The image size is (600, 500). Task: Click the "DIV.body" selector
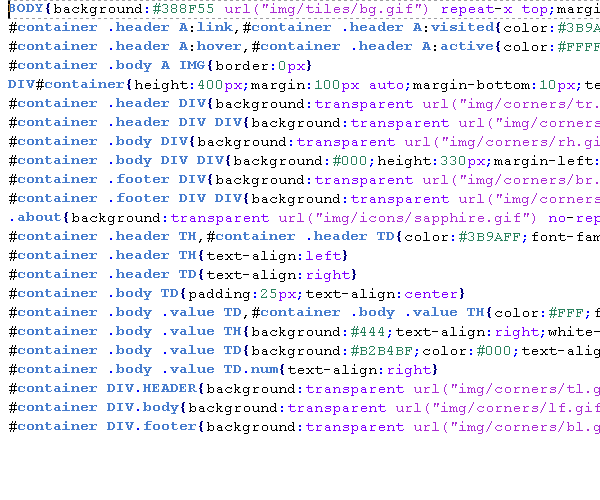tap(143, 408)
